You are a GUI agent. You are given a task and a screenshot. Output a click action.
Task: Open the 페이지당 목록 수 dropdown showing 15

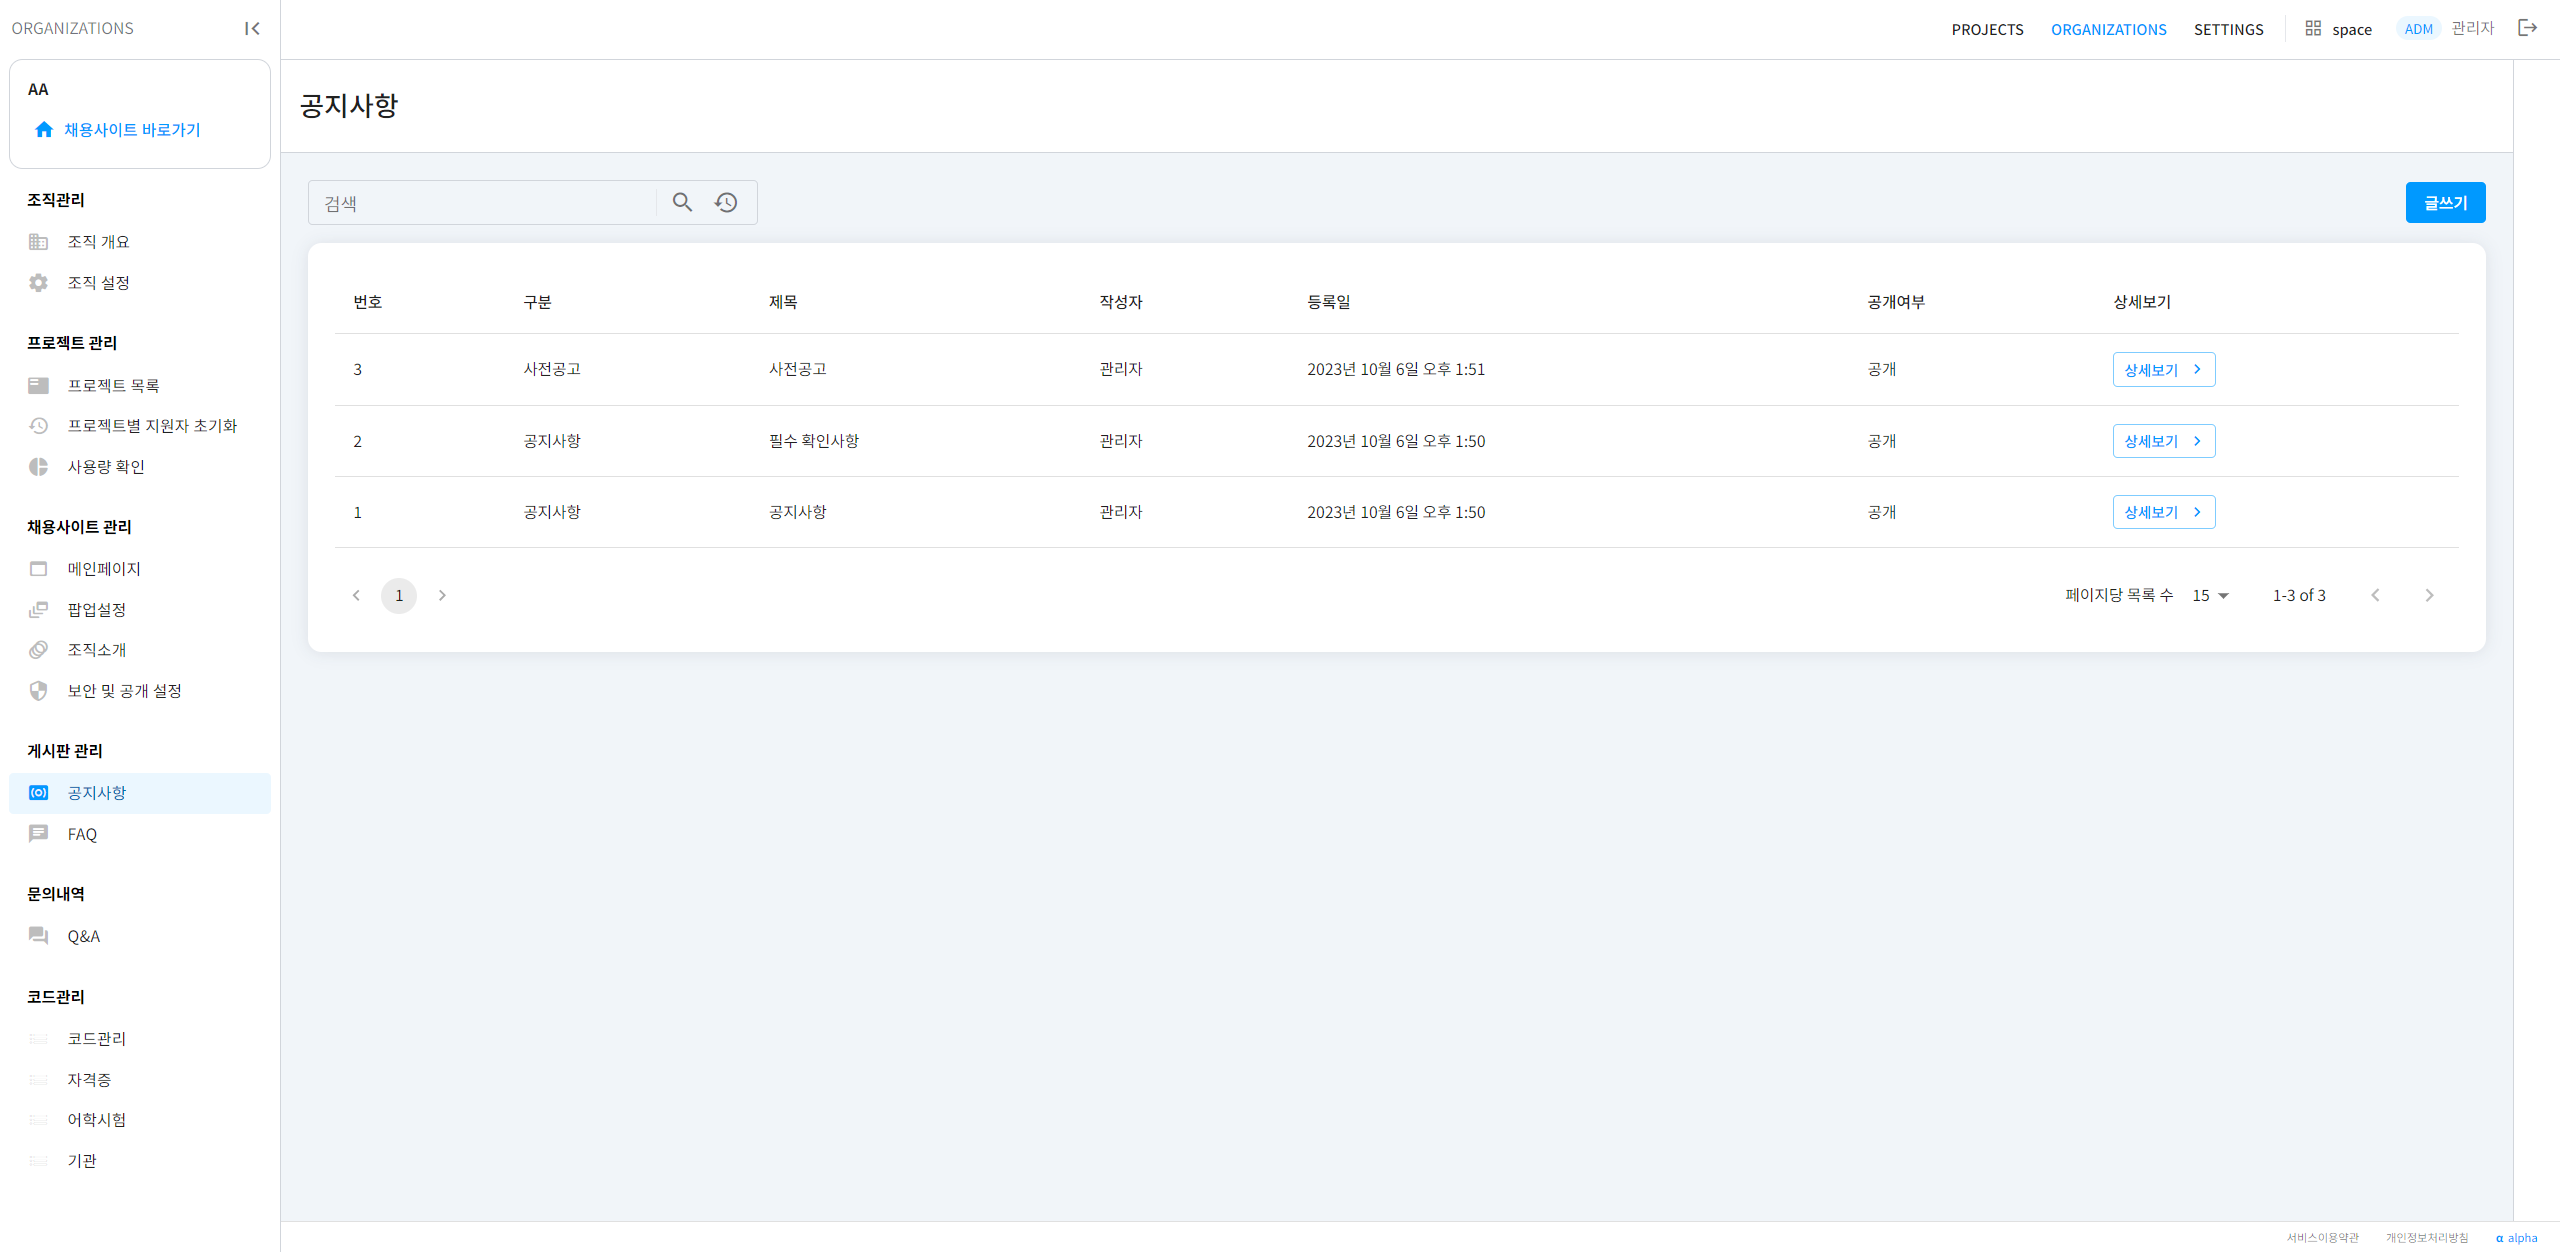click(2210, 596)
